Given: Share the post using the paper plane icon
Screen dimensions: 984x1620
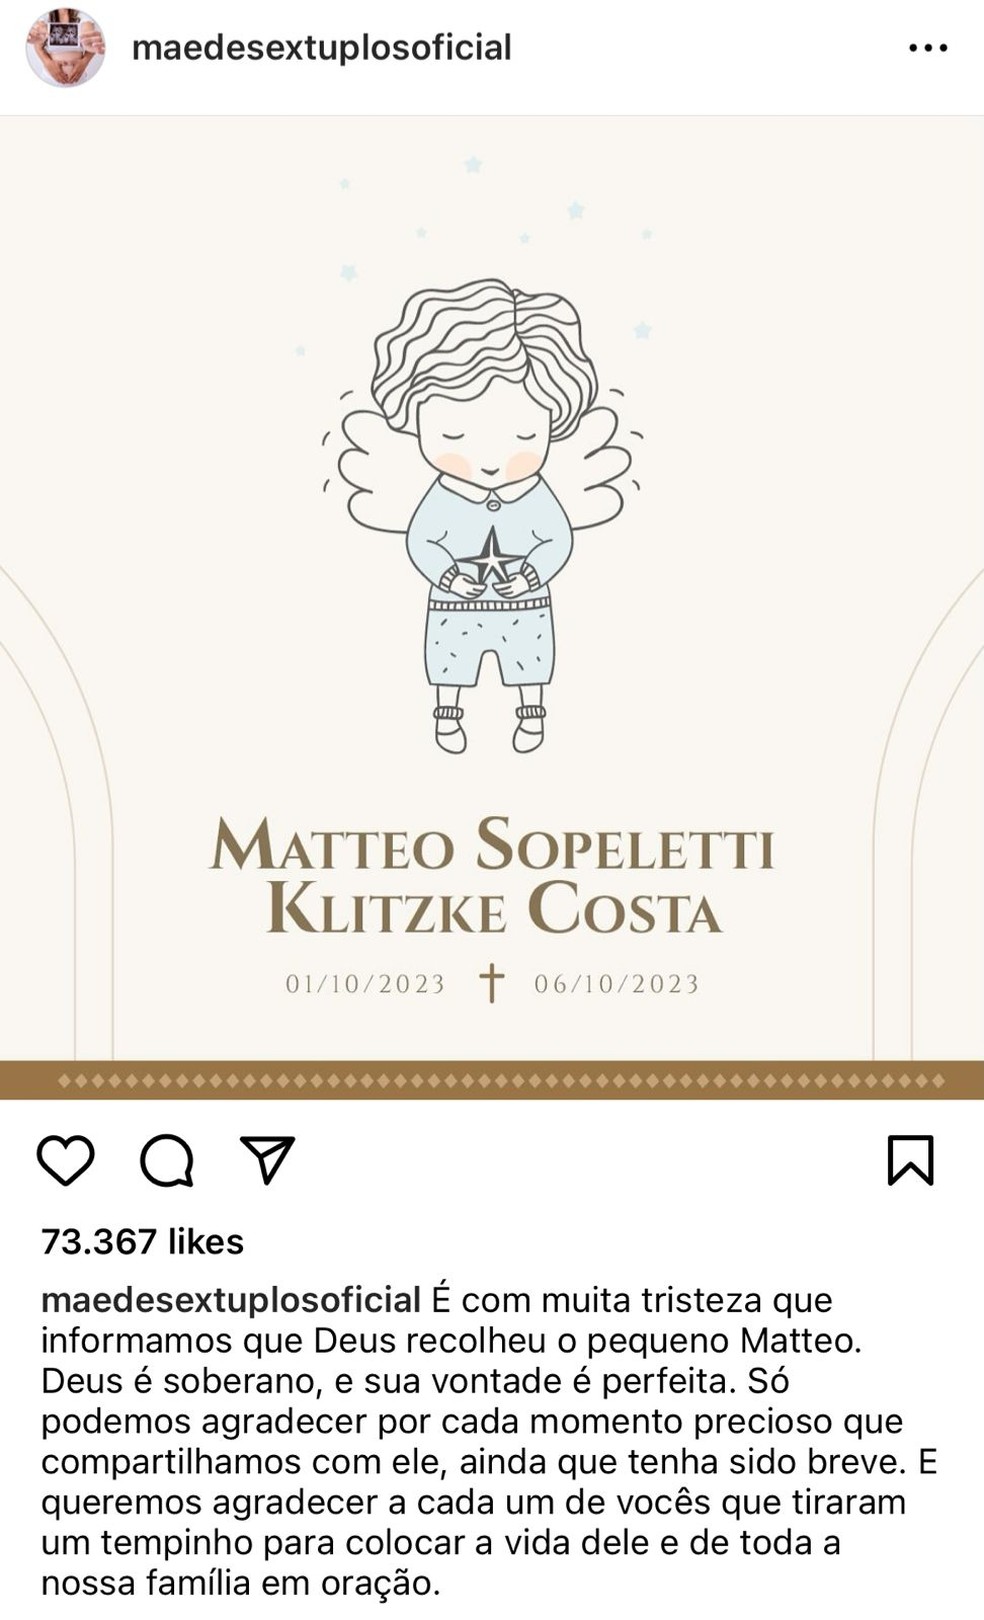Looking at the screenshot, I should pos(267,1160).
